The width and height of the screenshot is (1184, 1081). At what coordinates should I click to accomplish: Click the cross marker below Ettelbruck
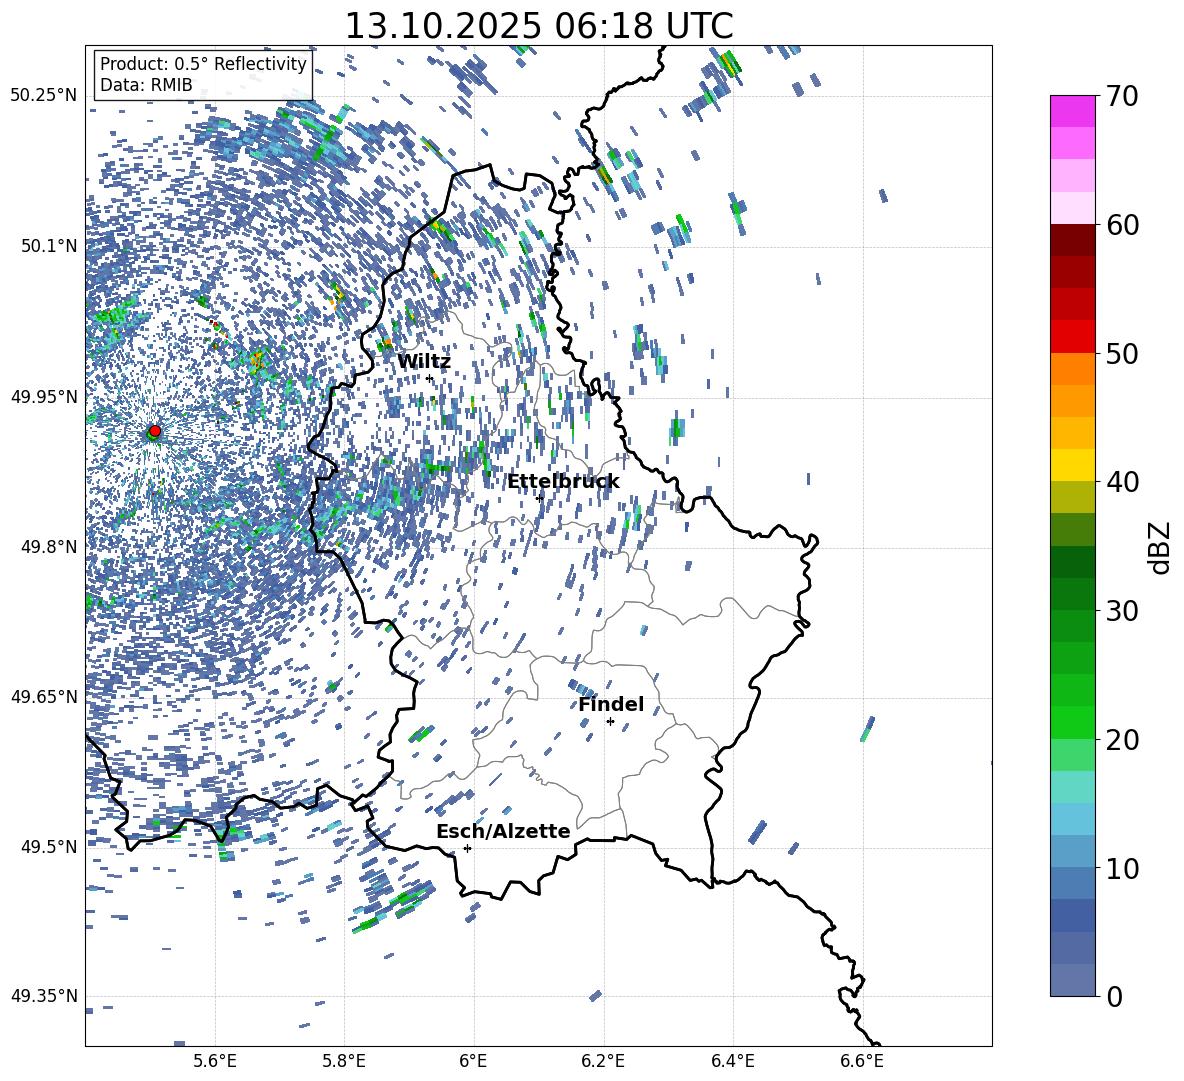539,498
